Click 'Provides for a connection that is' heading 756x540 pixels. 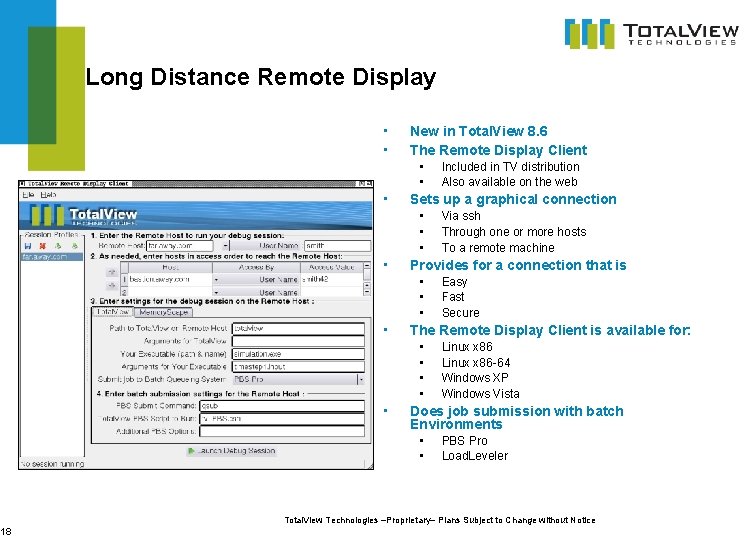point(518,265)
